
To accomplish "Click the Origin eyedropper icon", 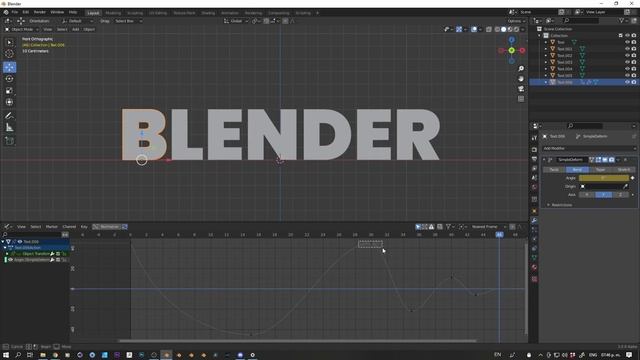I will 625,187.
